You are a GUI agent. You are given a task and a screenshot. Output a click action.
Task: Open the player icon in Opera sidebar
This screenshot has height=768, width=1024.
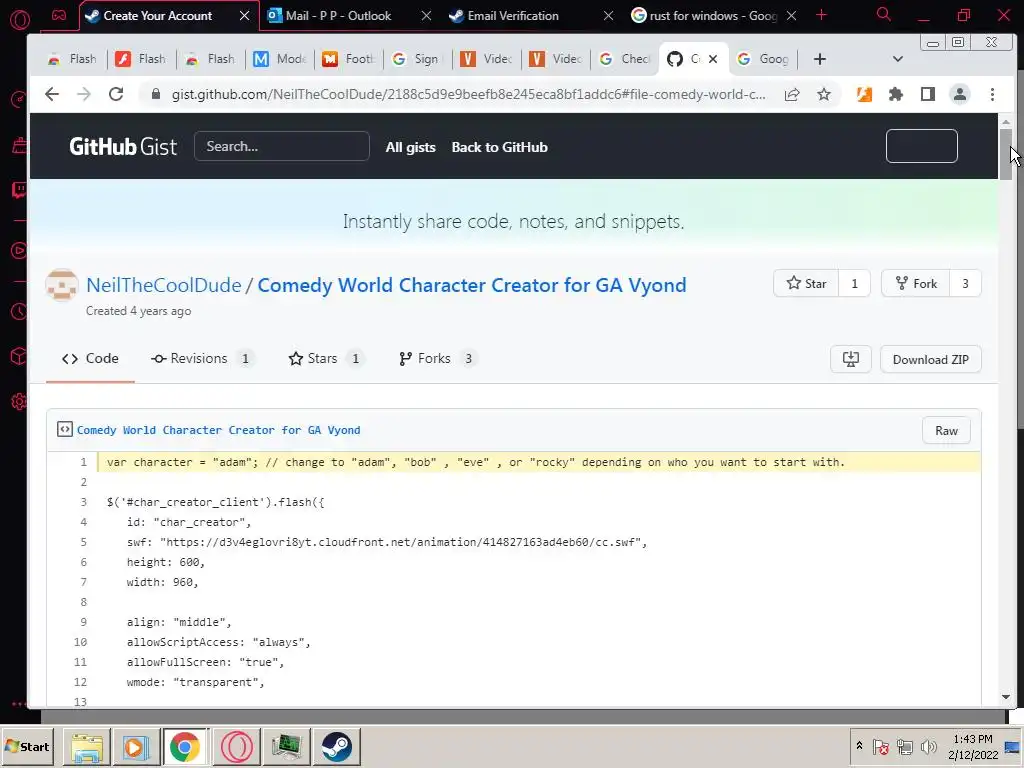pyautogui.click(x=19, y=250)
